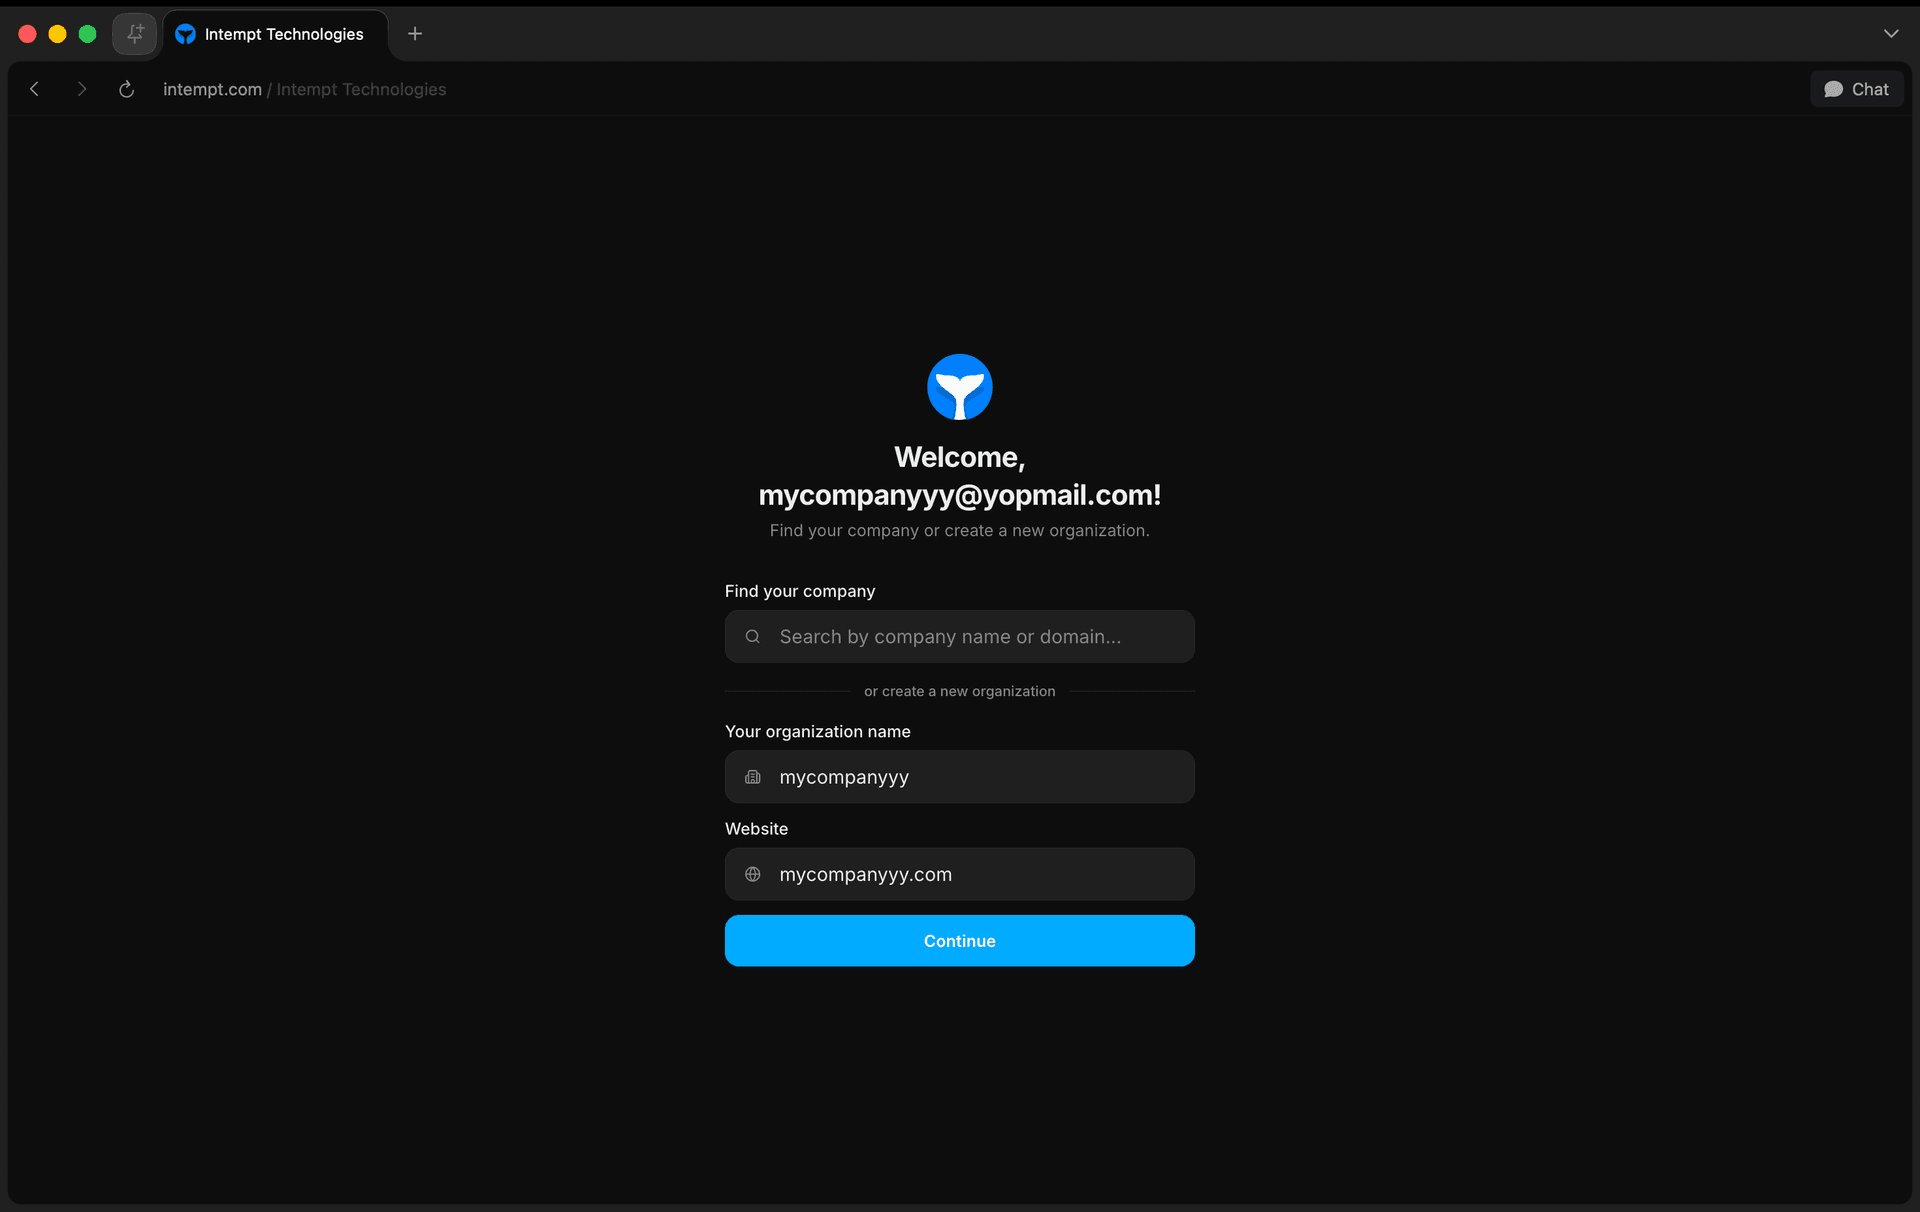This screenshot has width=1920, height=1212.
Task: Click the globe icon in Website field
Action: tap(753, 874)
